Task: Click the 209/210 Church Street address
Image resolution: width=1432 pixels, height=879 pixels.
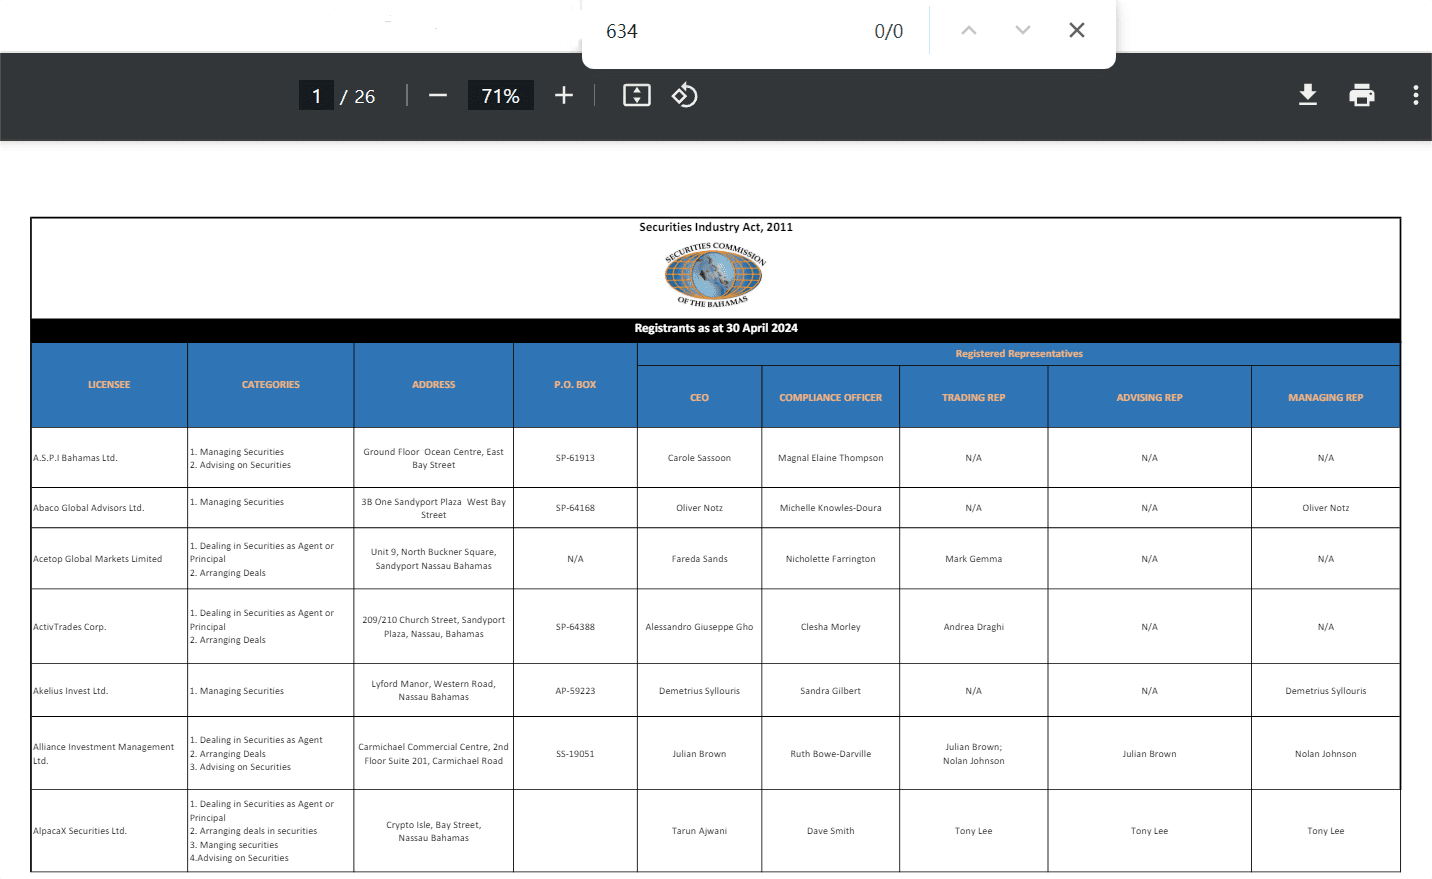Action: [x=434, y=627]
